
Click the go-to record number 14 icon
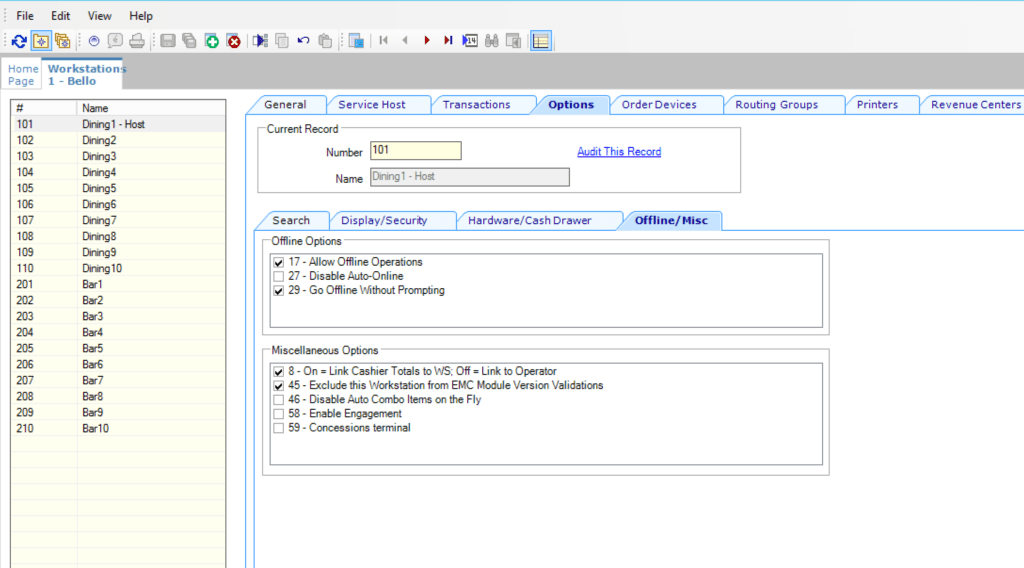pyautogui.click(x=470, y=40)
